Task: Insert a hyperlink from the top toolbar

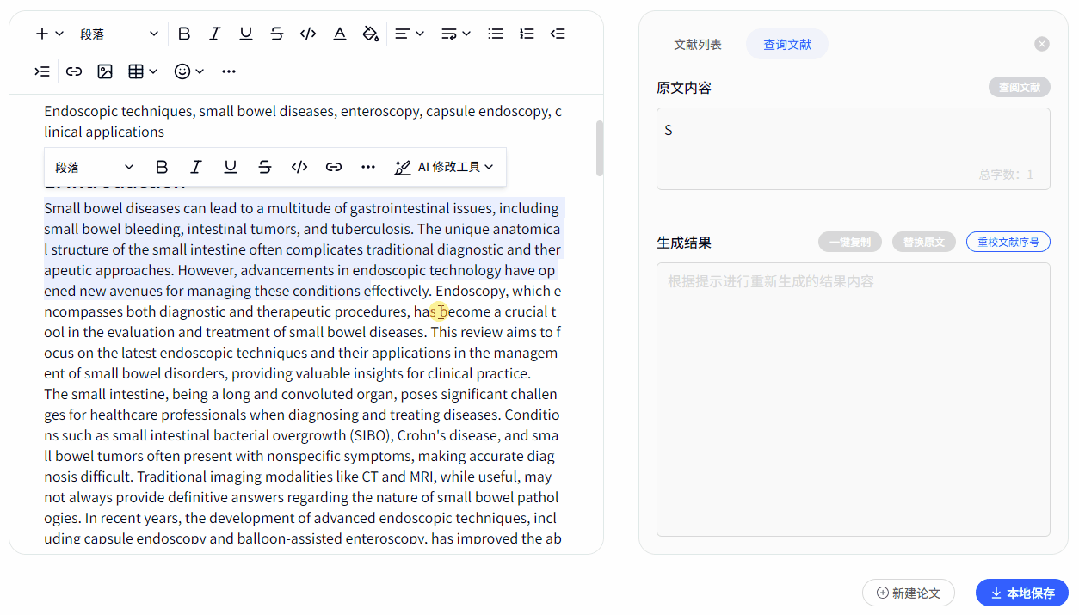Action: pos(74,72)
